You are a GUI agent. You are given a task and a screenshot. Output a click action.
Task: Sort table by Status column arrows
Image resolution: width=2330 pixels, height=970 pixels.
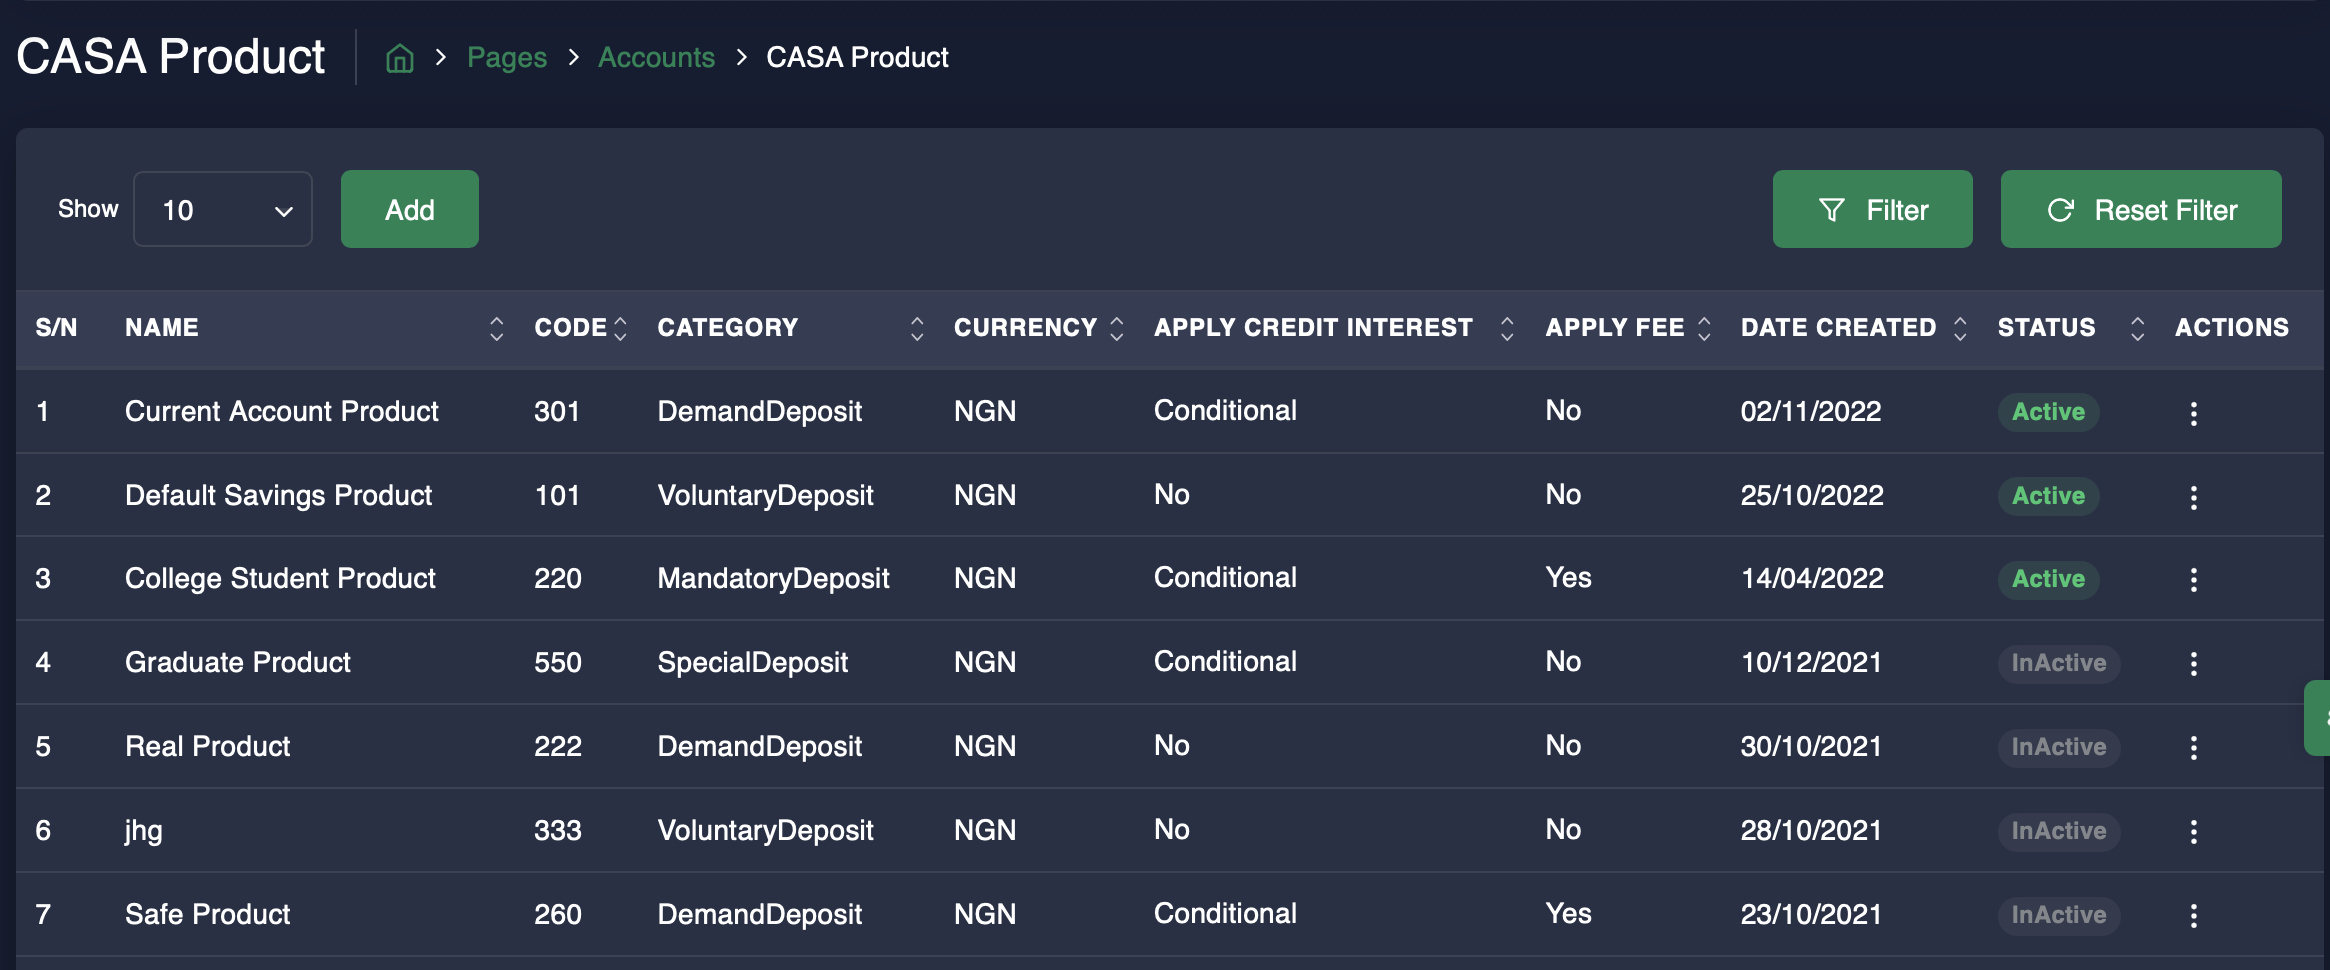[2137, 328]
